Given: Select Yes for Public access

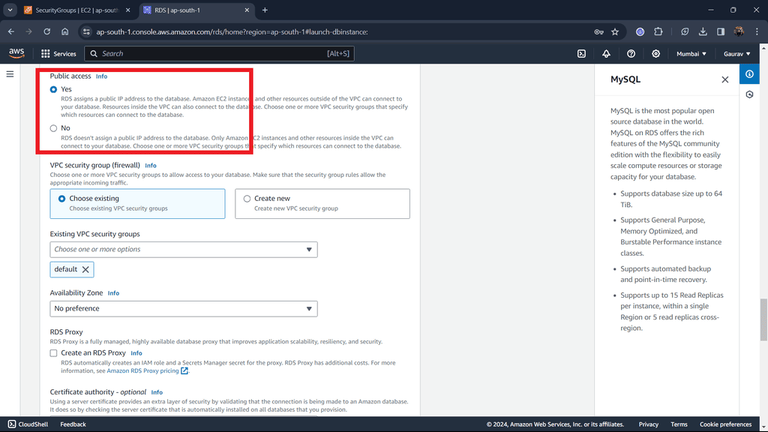Looking at the screenshot, I should [53, 90].
